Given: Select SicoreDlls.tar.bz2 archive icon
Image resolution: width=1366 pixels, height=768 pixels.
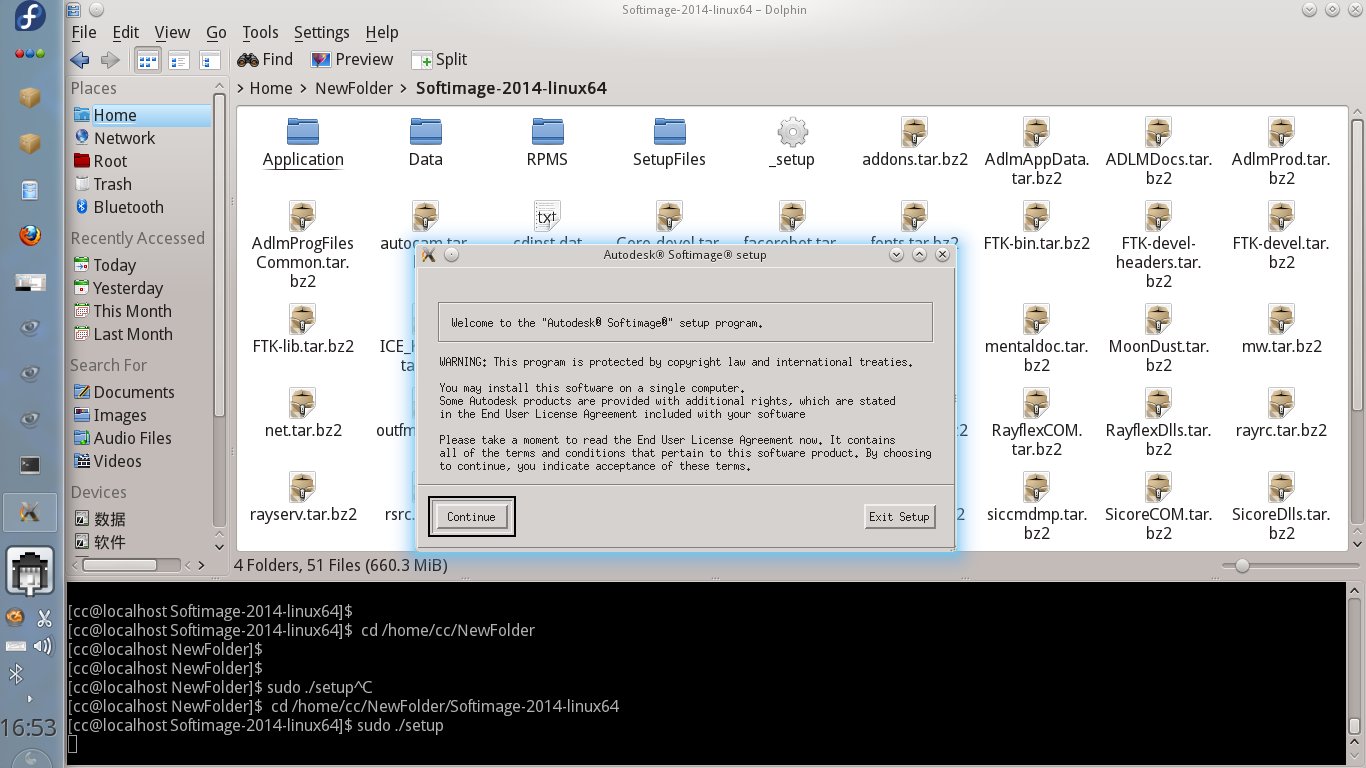Looking at the screenshot, I should 1282,487.
